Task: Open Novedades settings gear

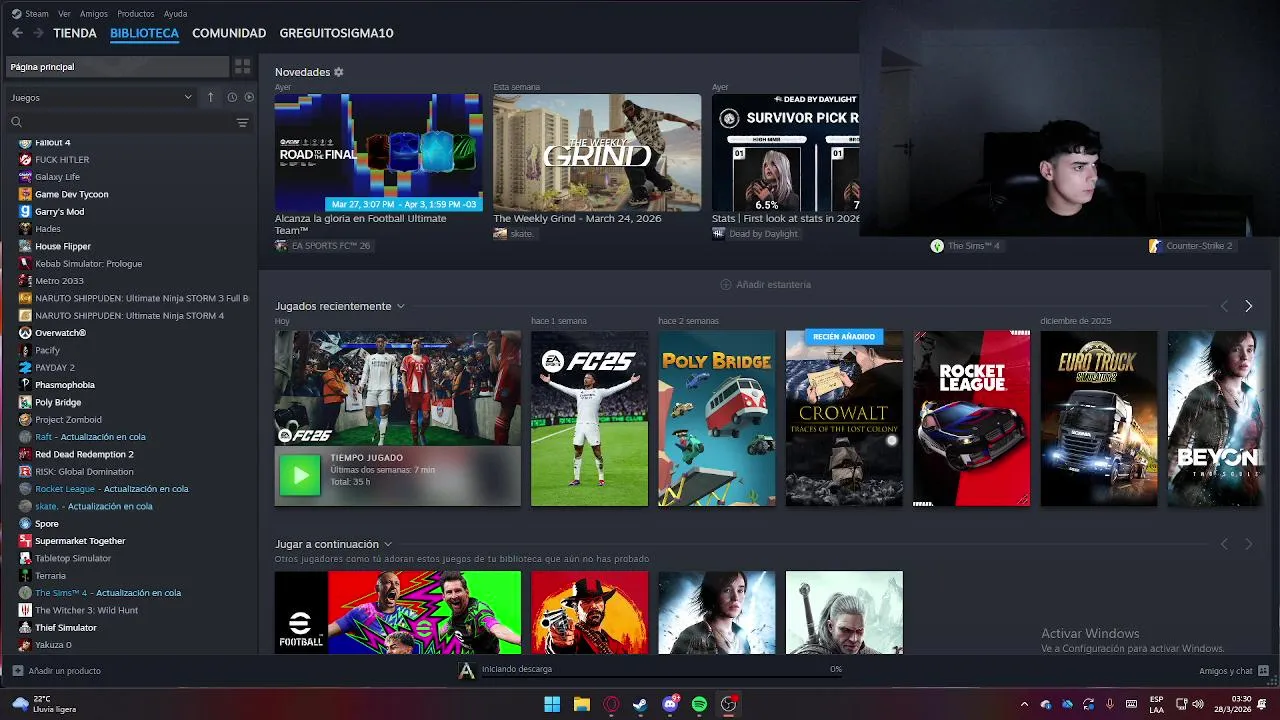Action: pyautogui.click(x=338, y=72)
